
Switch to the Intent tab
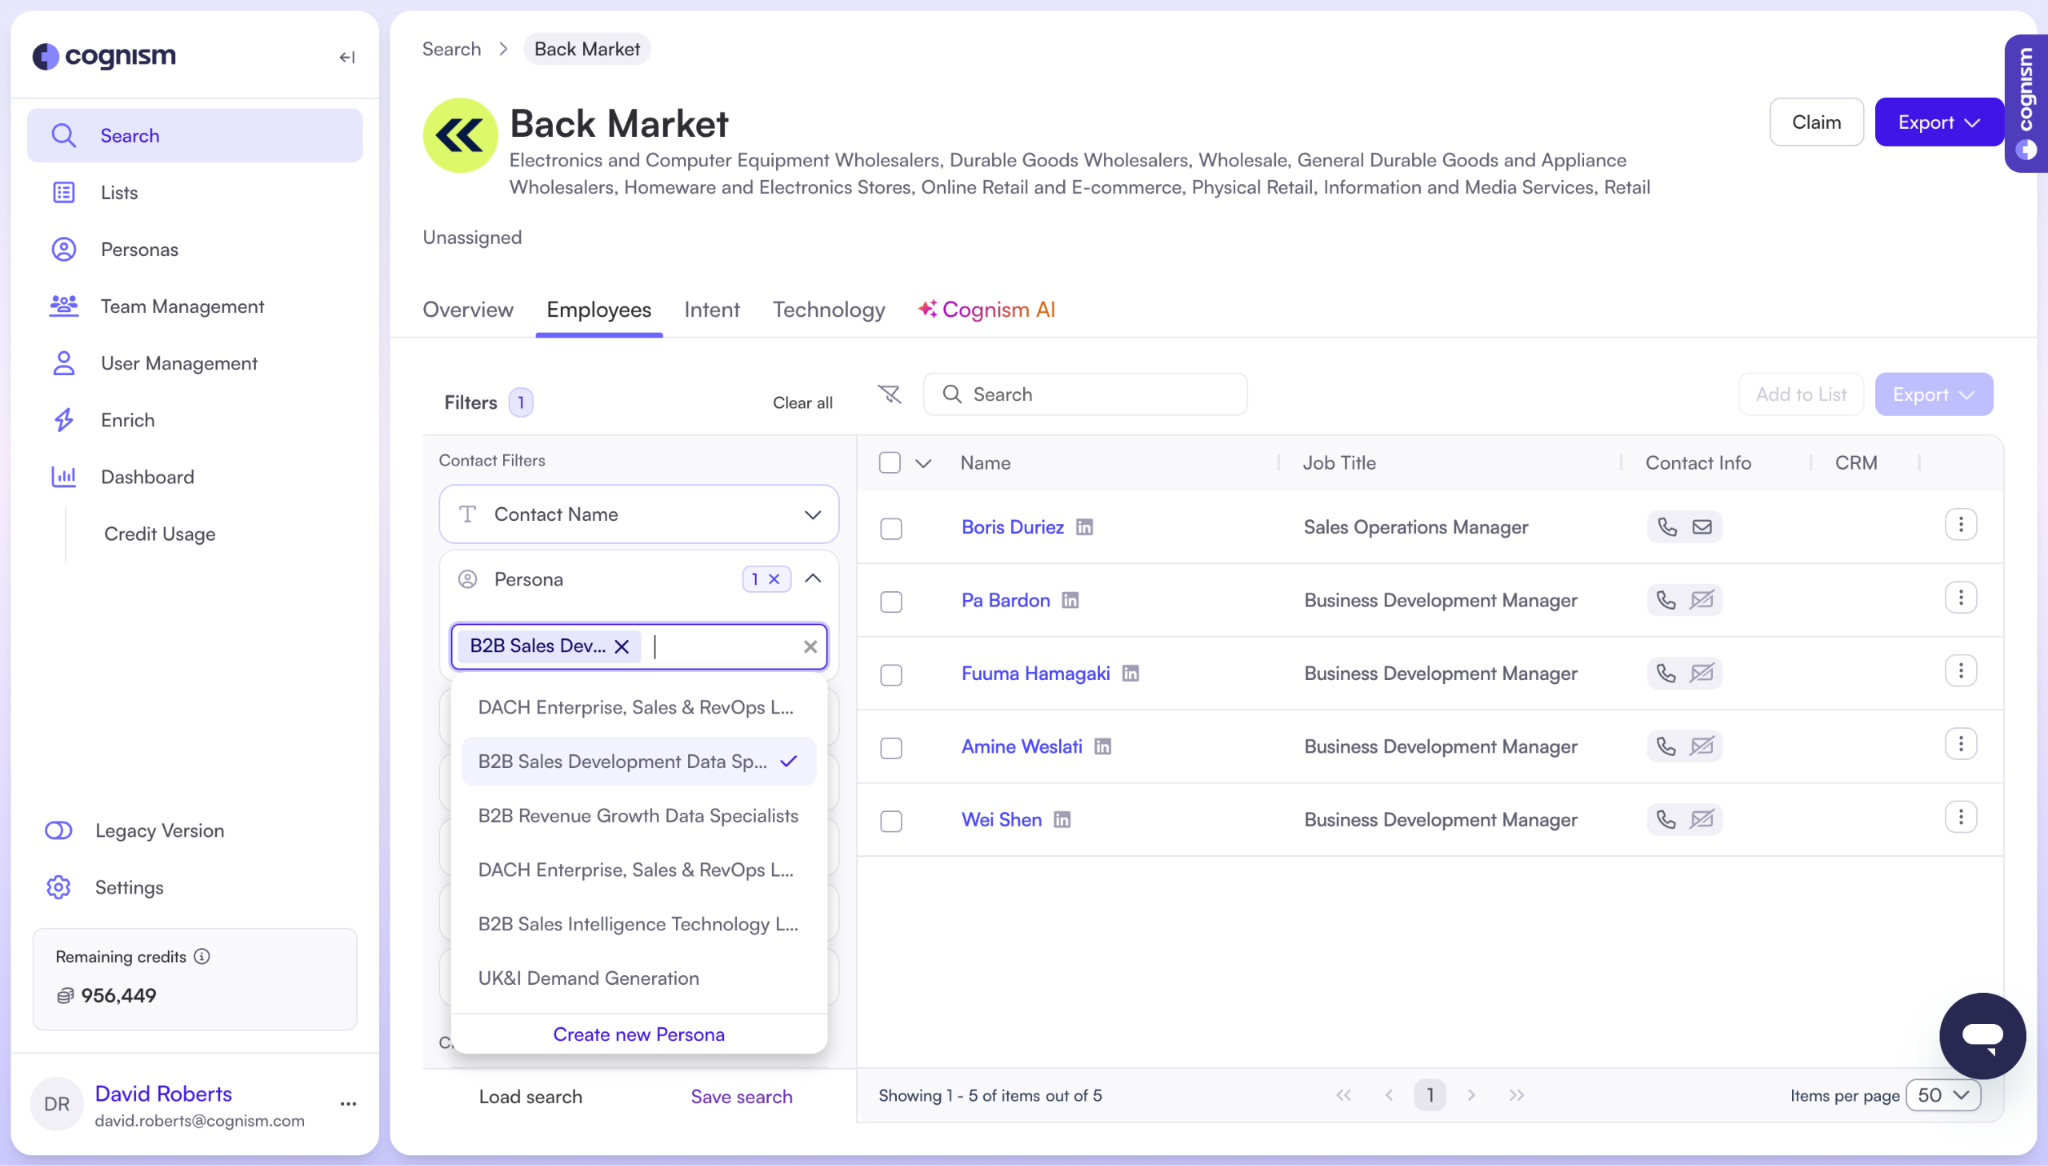pos(711,310)
